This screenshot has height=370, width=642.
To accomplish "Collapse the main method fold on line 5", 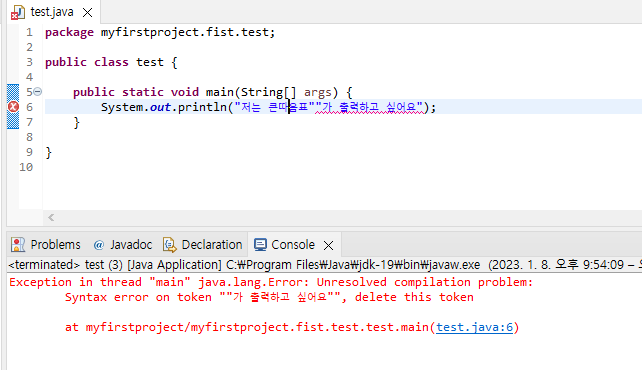I will coord(38,92).
